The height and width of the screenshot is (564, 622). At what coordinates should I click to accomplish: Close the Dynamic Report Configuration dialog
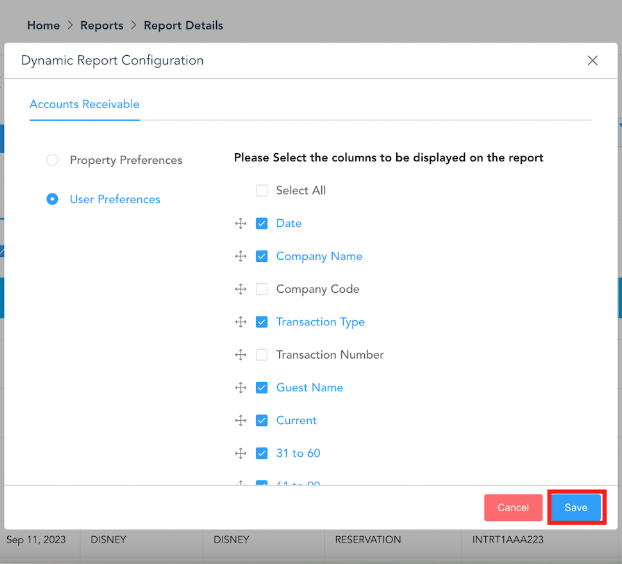[592, 61]
